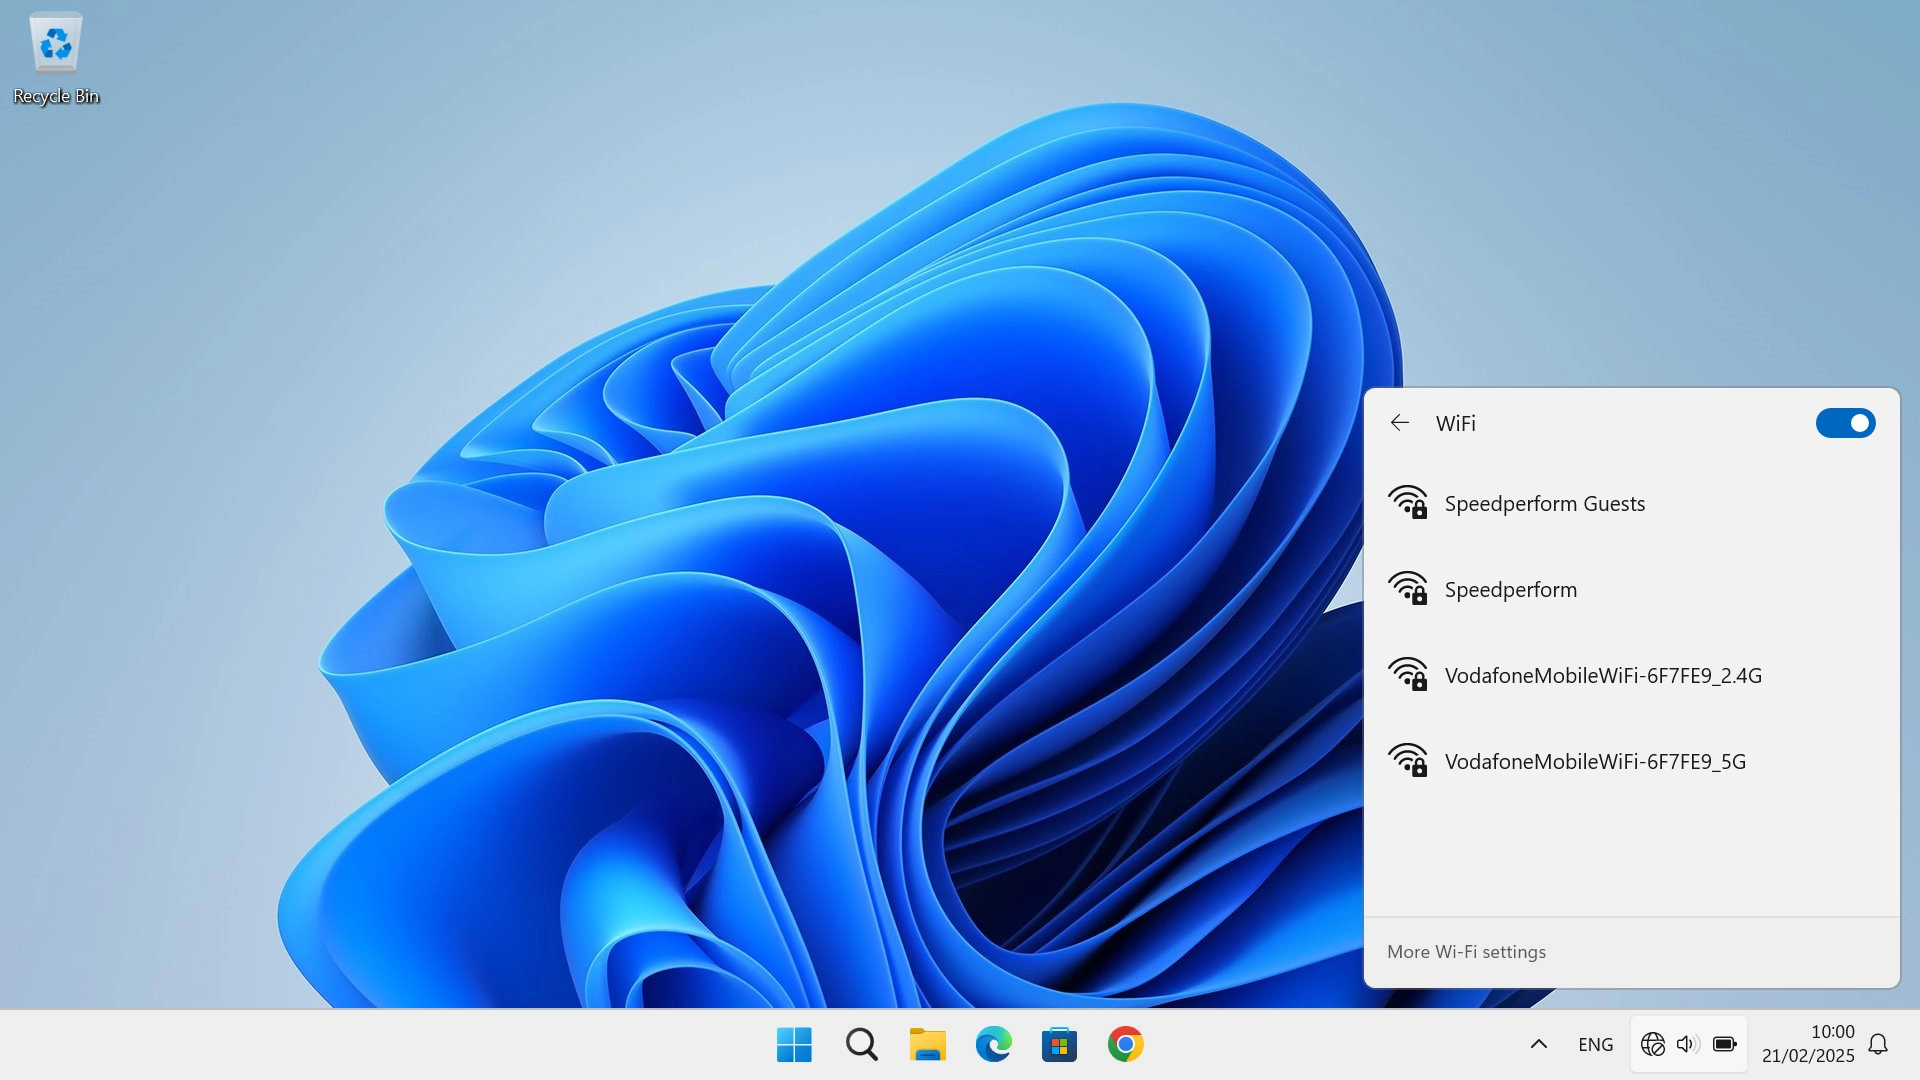This screenshot has width=1920, height=1080.
Task: Select the Speedperform Guests network
Action: [x=1544, y=503]
